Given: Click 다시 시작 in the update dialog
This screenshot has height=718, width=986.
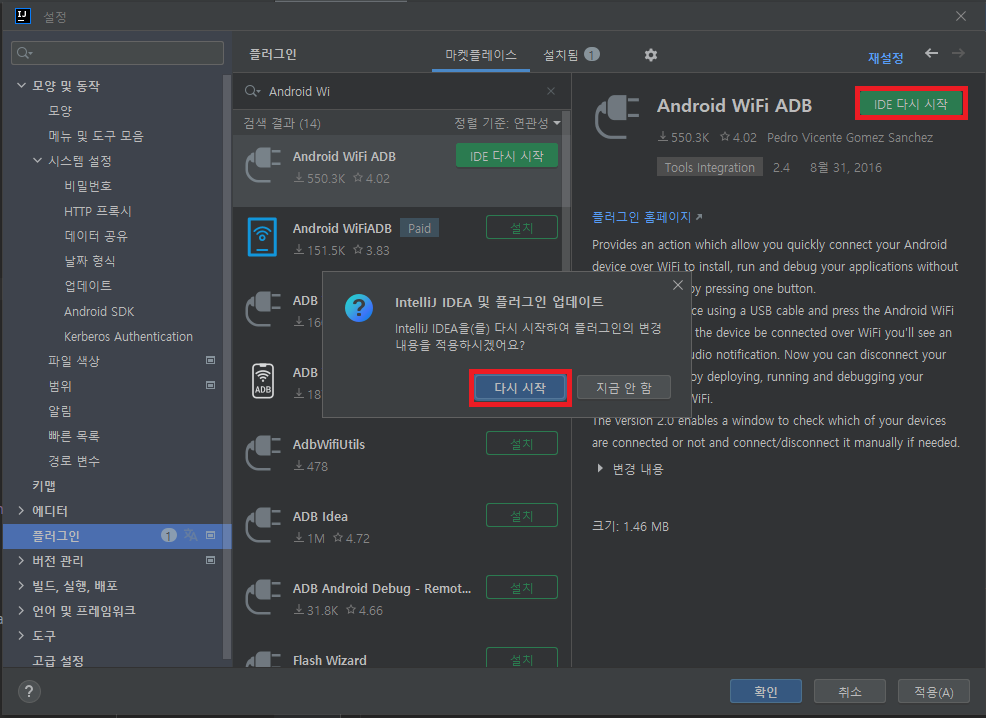Looking at the screenshot, I should (519, 388).
